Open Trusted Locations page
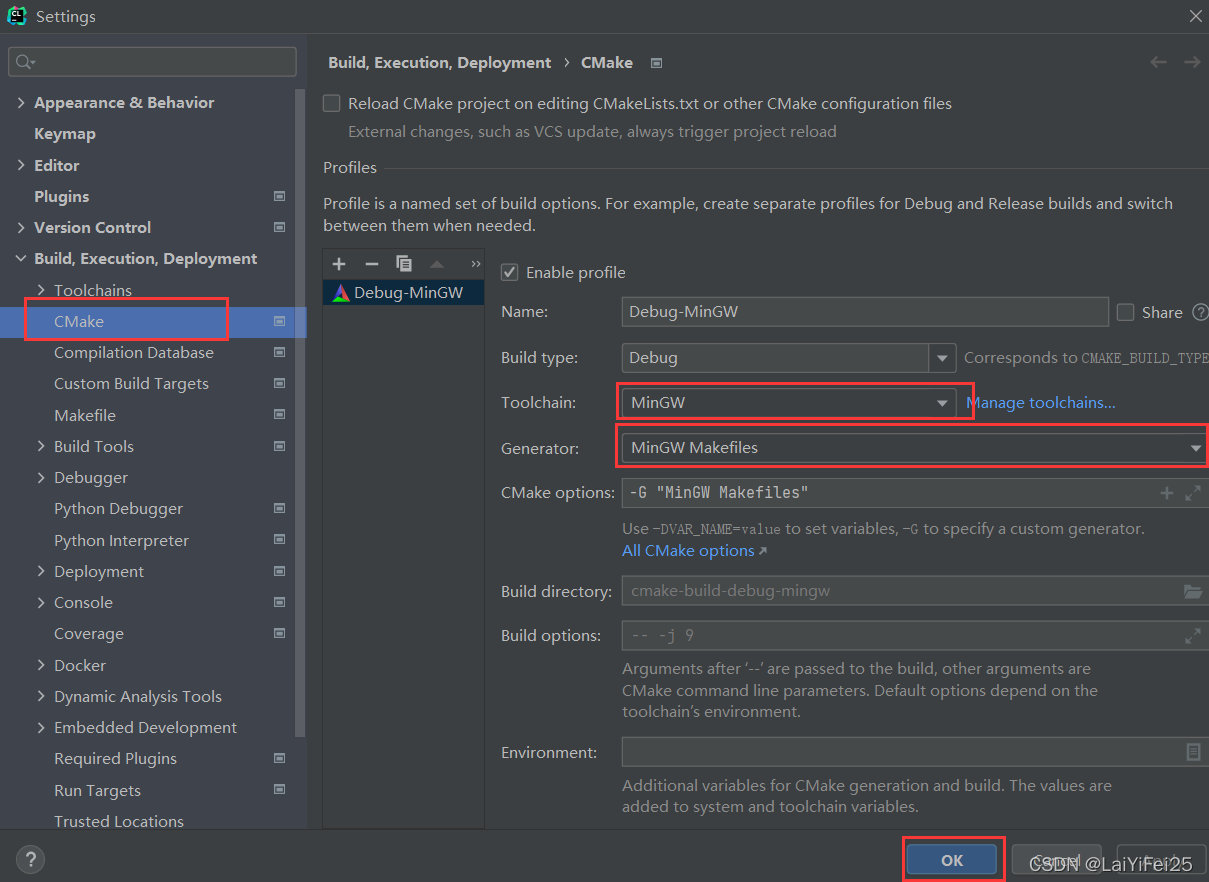Viewport: 1209px width, 882px height. (119, 821)
